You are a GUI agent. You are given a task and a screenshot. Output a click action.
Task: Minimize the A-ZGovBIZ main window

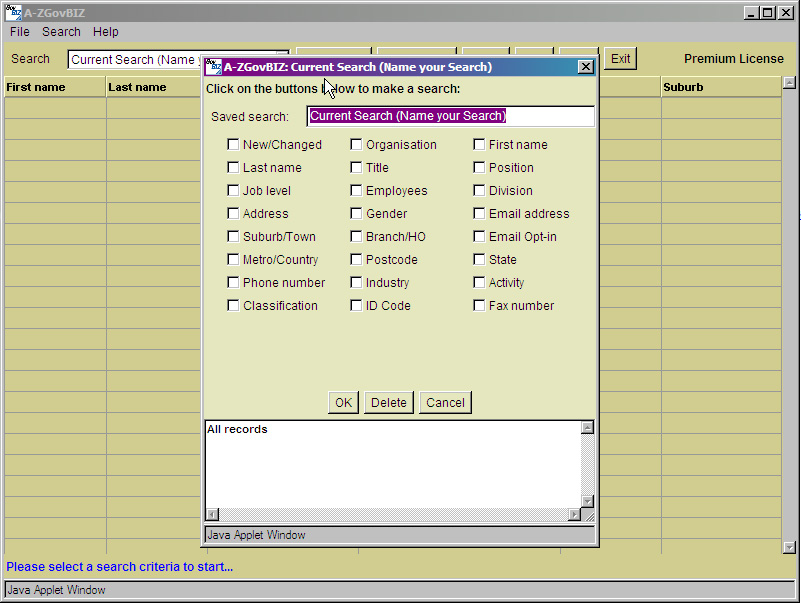pyautogui.click(x=750, y=13)
